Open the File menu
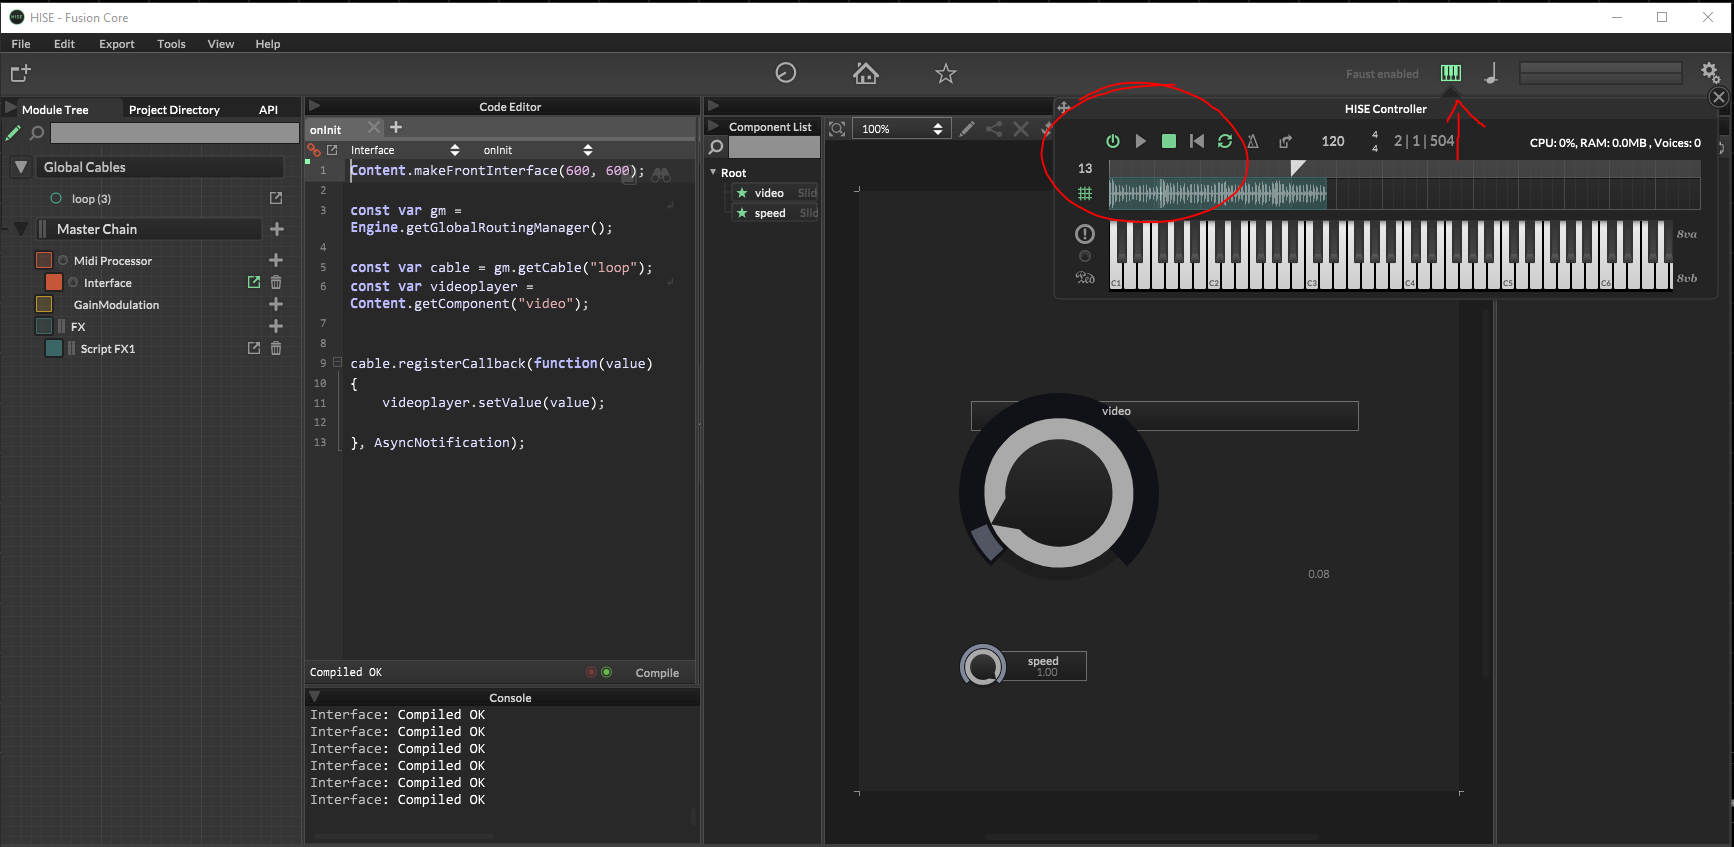This screenshot has width=1734, height=847. coord(21,44)
